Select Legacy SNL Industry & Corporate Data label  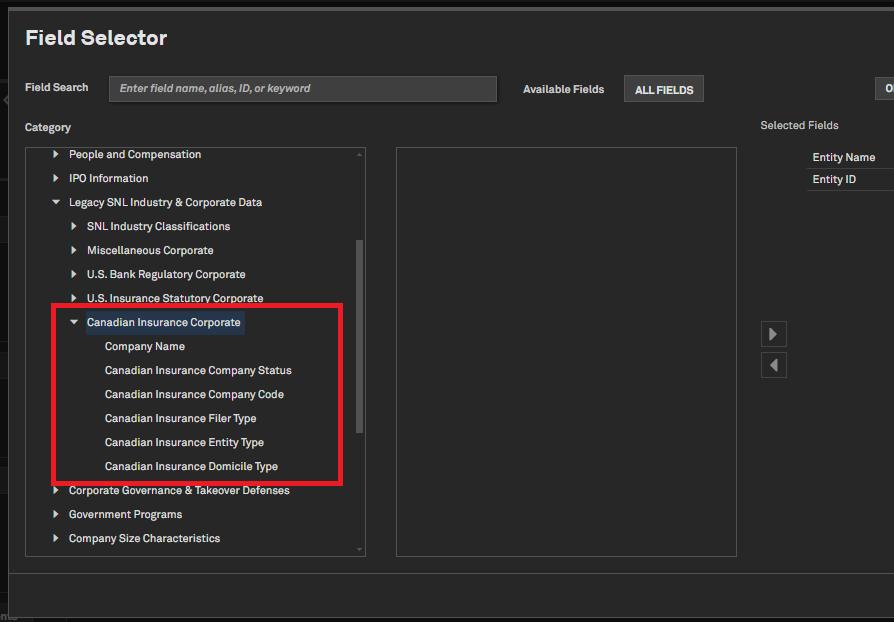[x=165, y=202]
